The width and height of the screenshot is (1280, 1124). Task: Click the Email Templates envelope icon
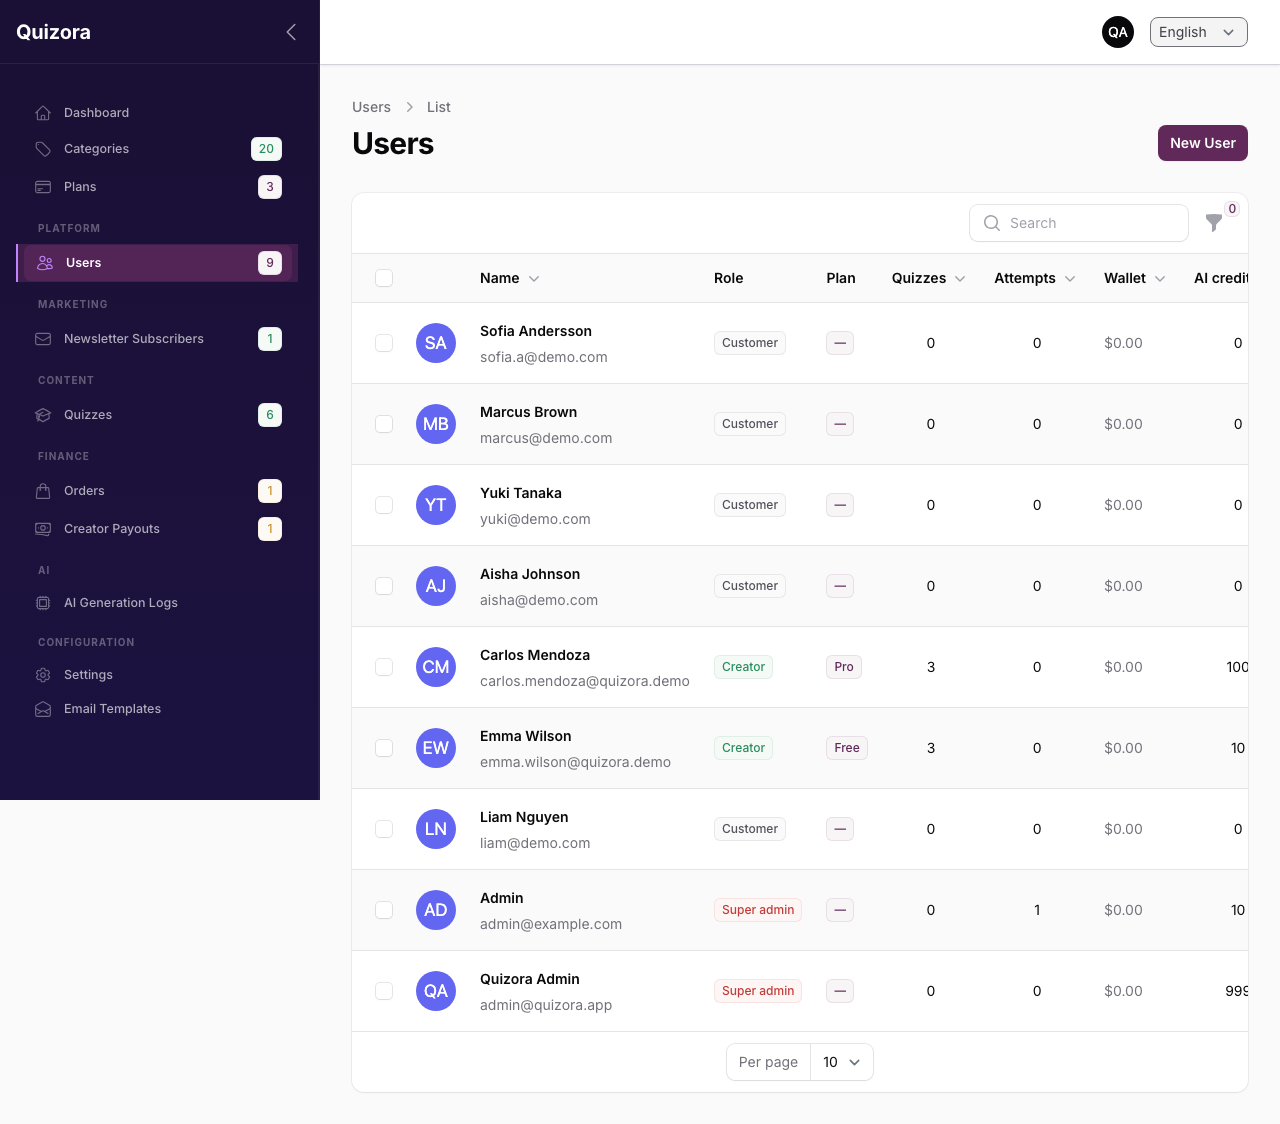[43, 709]
